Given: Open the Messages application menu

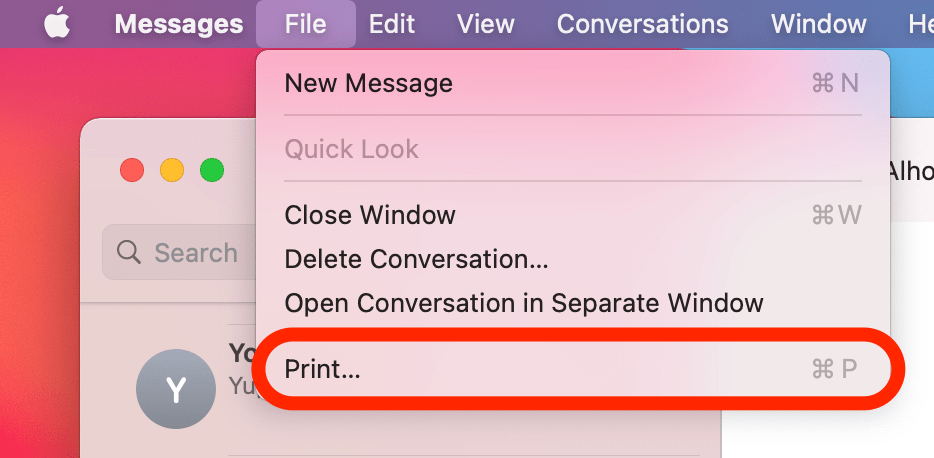Looking at the screenshot, I should (x=179, y=24).
